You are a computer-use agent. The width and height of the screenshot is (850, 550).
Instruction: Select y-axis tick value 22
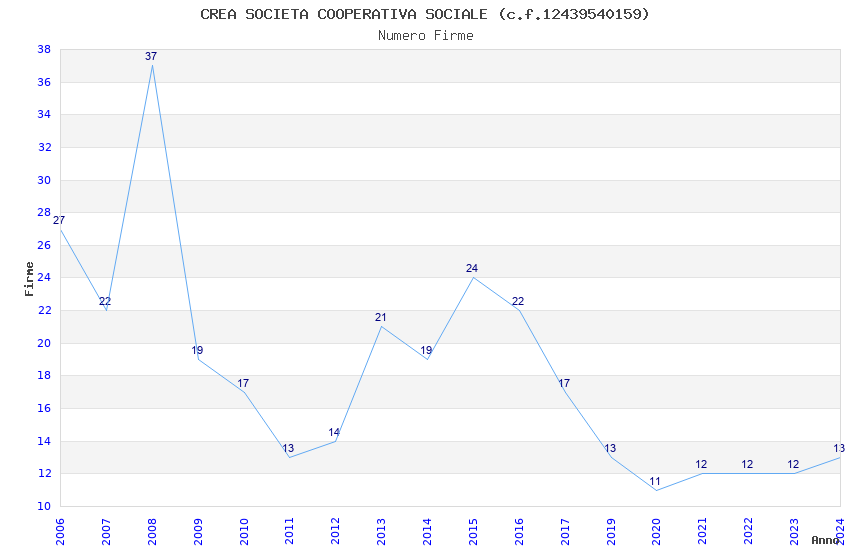click(x=44, y=310)
